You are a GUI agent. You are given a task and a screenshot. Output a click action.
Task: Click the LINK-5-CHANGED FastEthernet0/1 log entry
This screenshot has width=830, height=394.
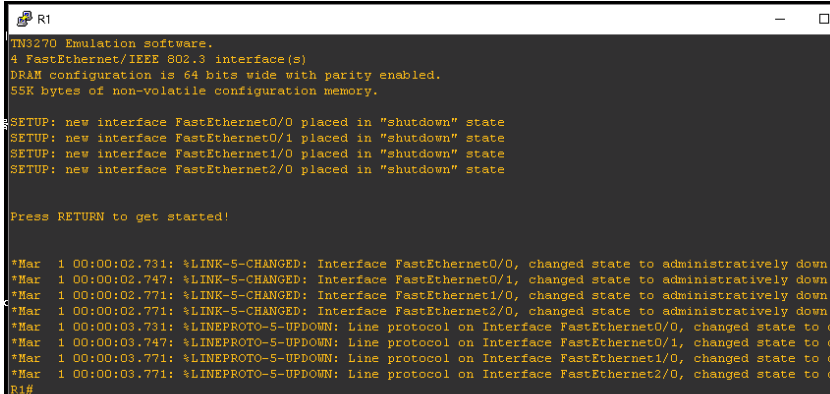coord(419,280)
